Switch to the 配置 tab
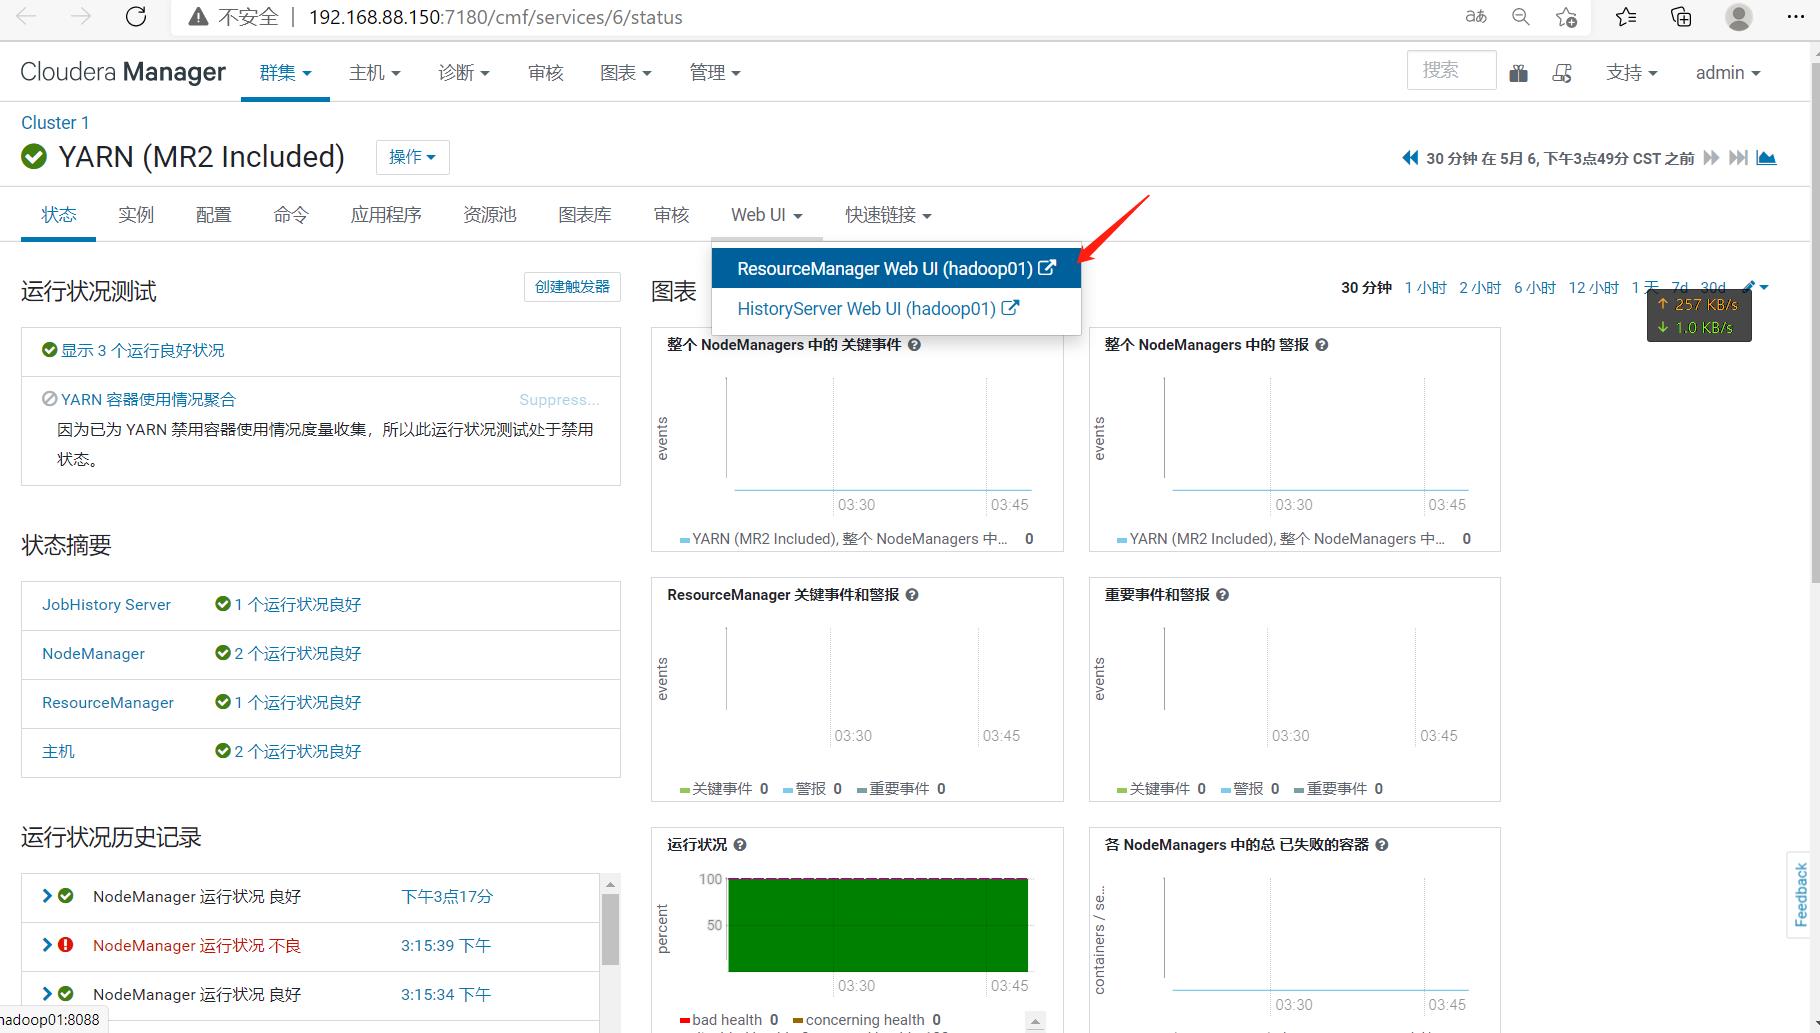 point(213,215)
